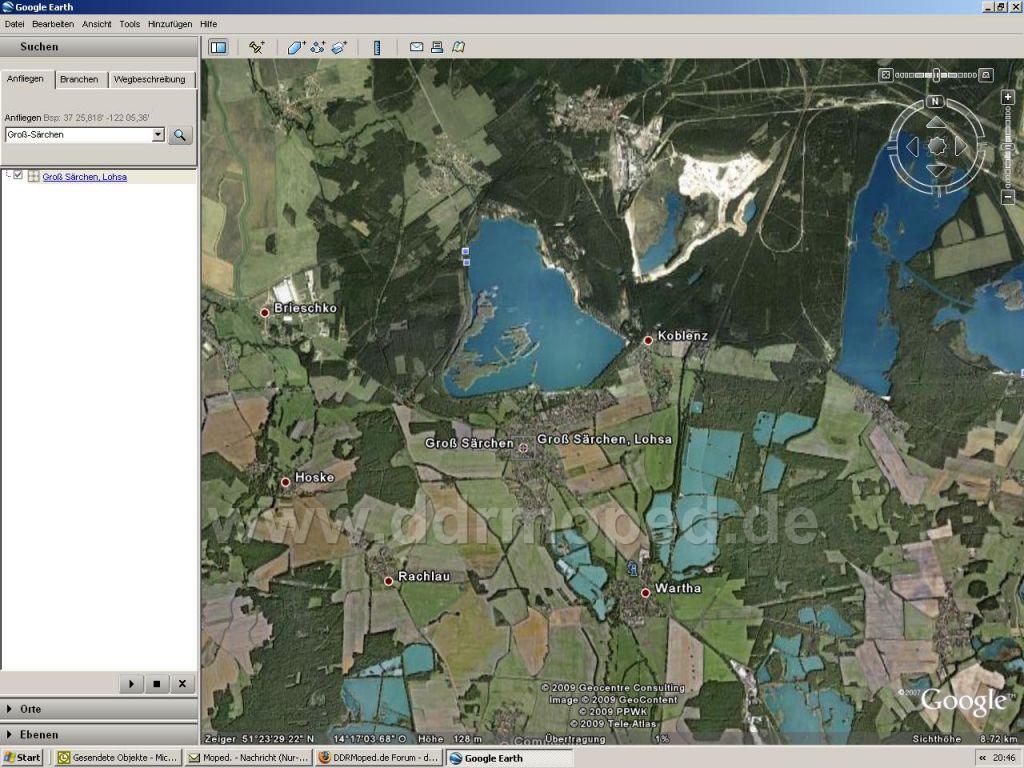
Task: Add a placemark with pushpin icon
Action: 257,47
